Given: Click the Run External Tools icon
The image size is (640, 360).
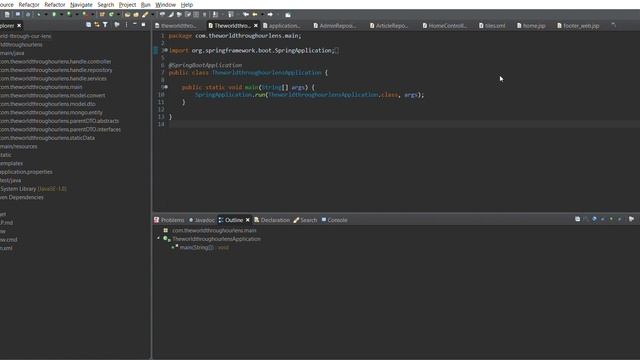Looking at the screenshot, I should tap(84, 14).
